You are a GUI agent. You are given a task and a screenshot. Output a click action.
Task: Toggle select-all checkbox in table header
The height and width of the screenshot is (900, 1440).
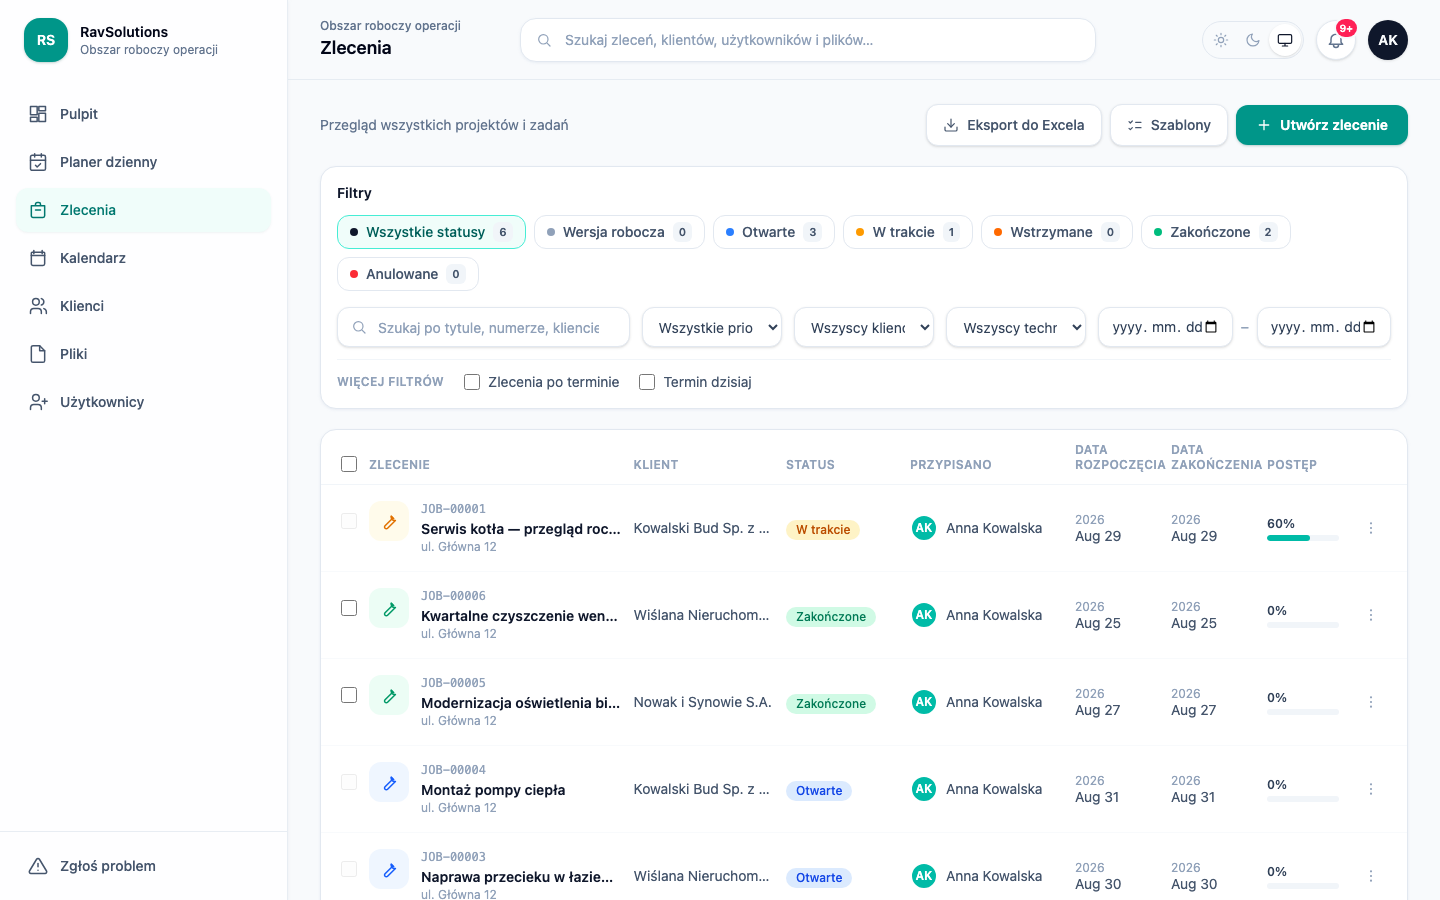point(349,464)
